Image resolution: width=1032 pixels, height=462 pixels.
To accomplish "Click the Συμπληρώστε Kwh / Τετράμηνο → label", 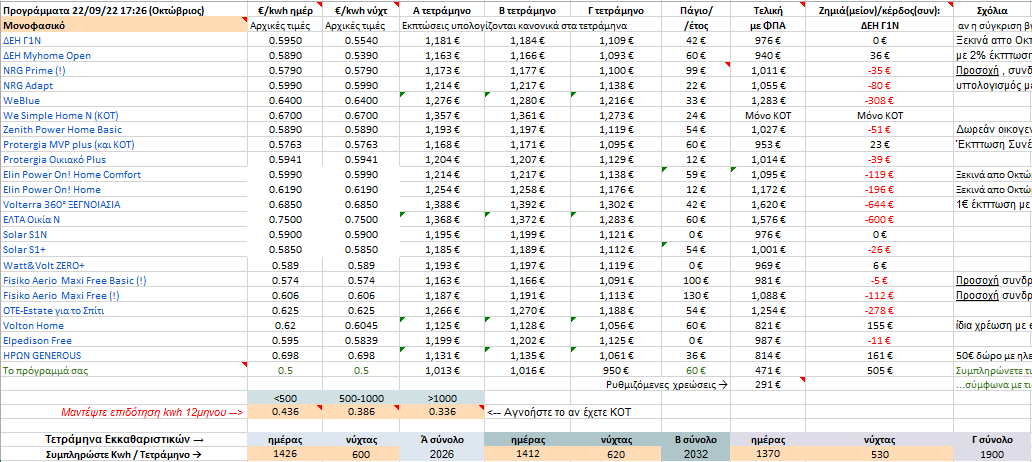I will tap(124, 454).
